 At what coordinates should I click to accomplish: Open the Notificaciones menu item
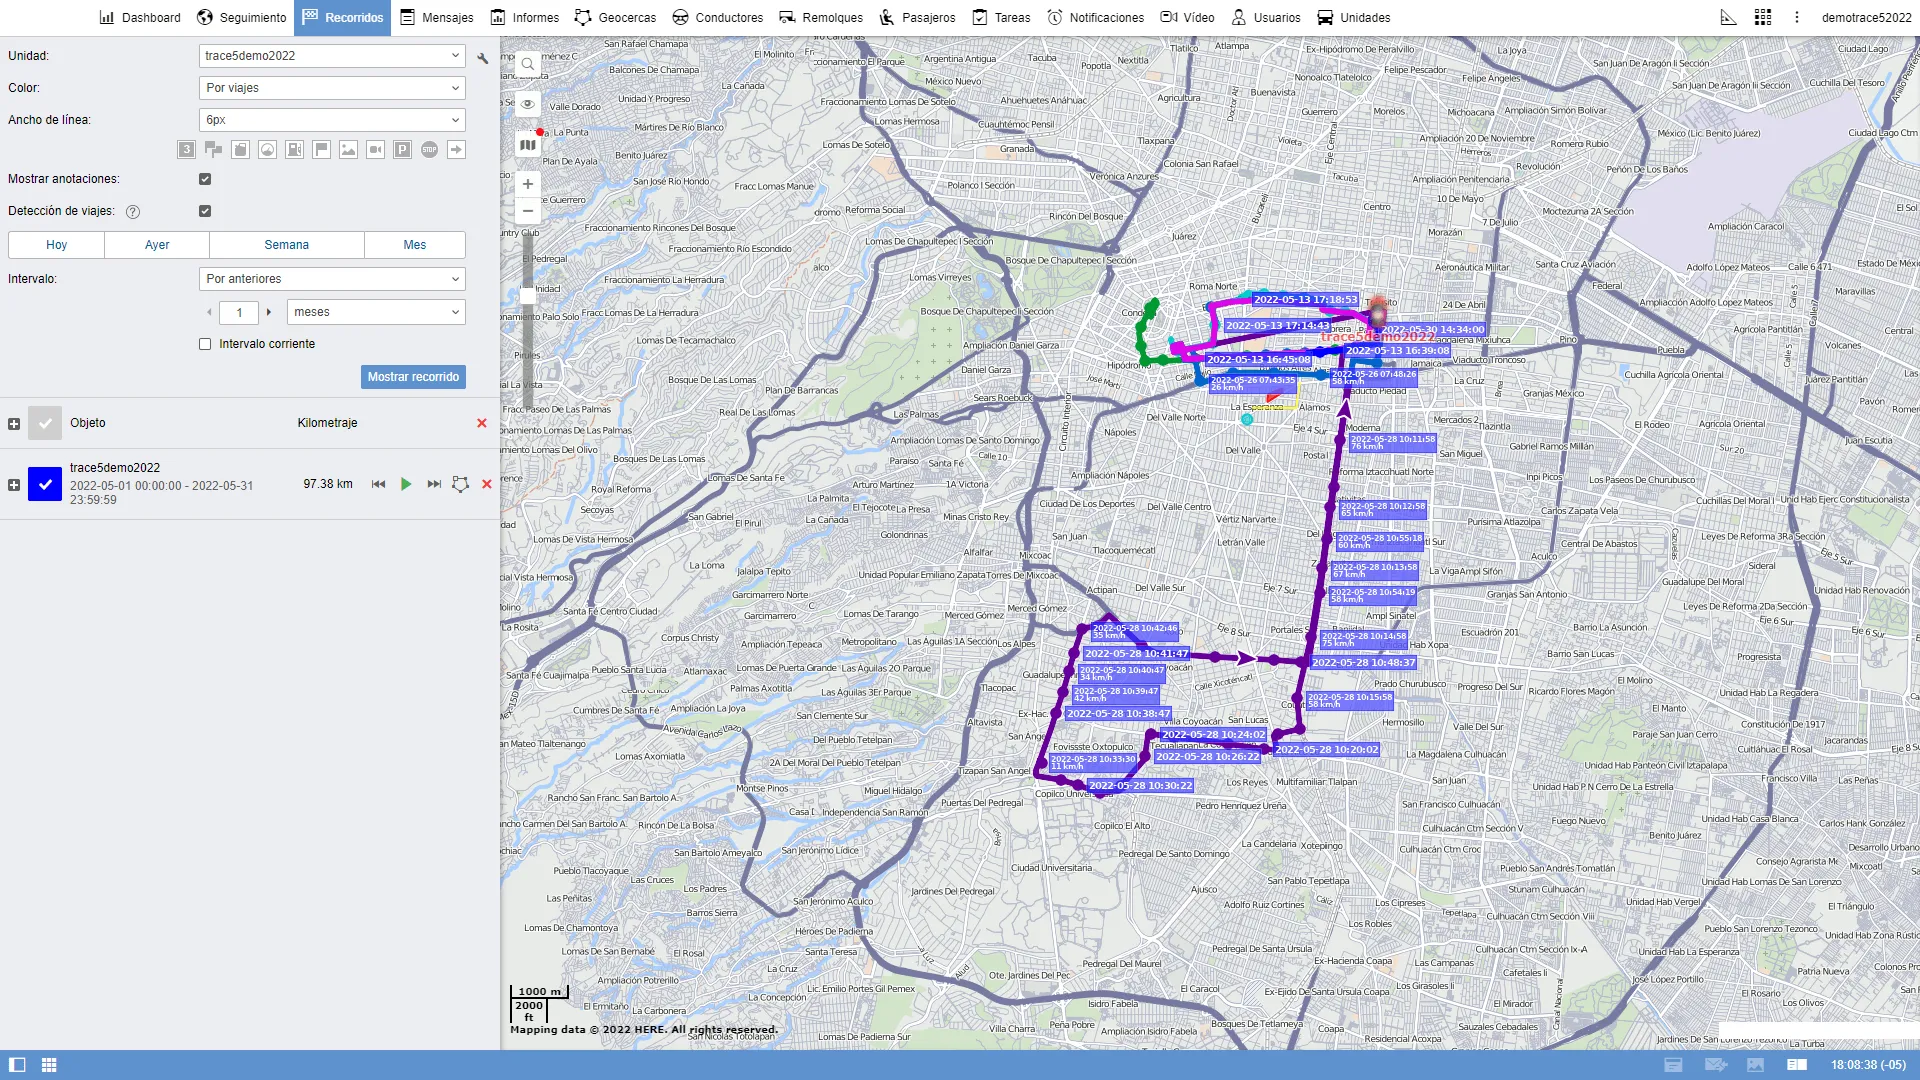click(1095, 17)
